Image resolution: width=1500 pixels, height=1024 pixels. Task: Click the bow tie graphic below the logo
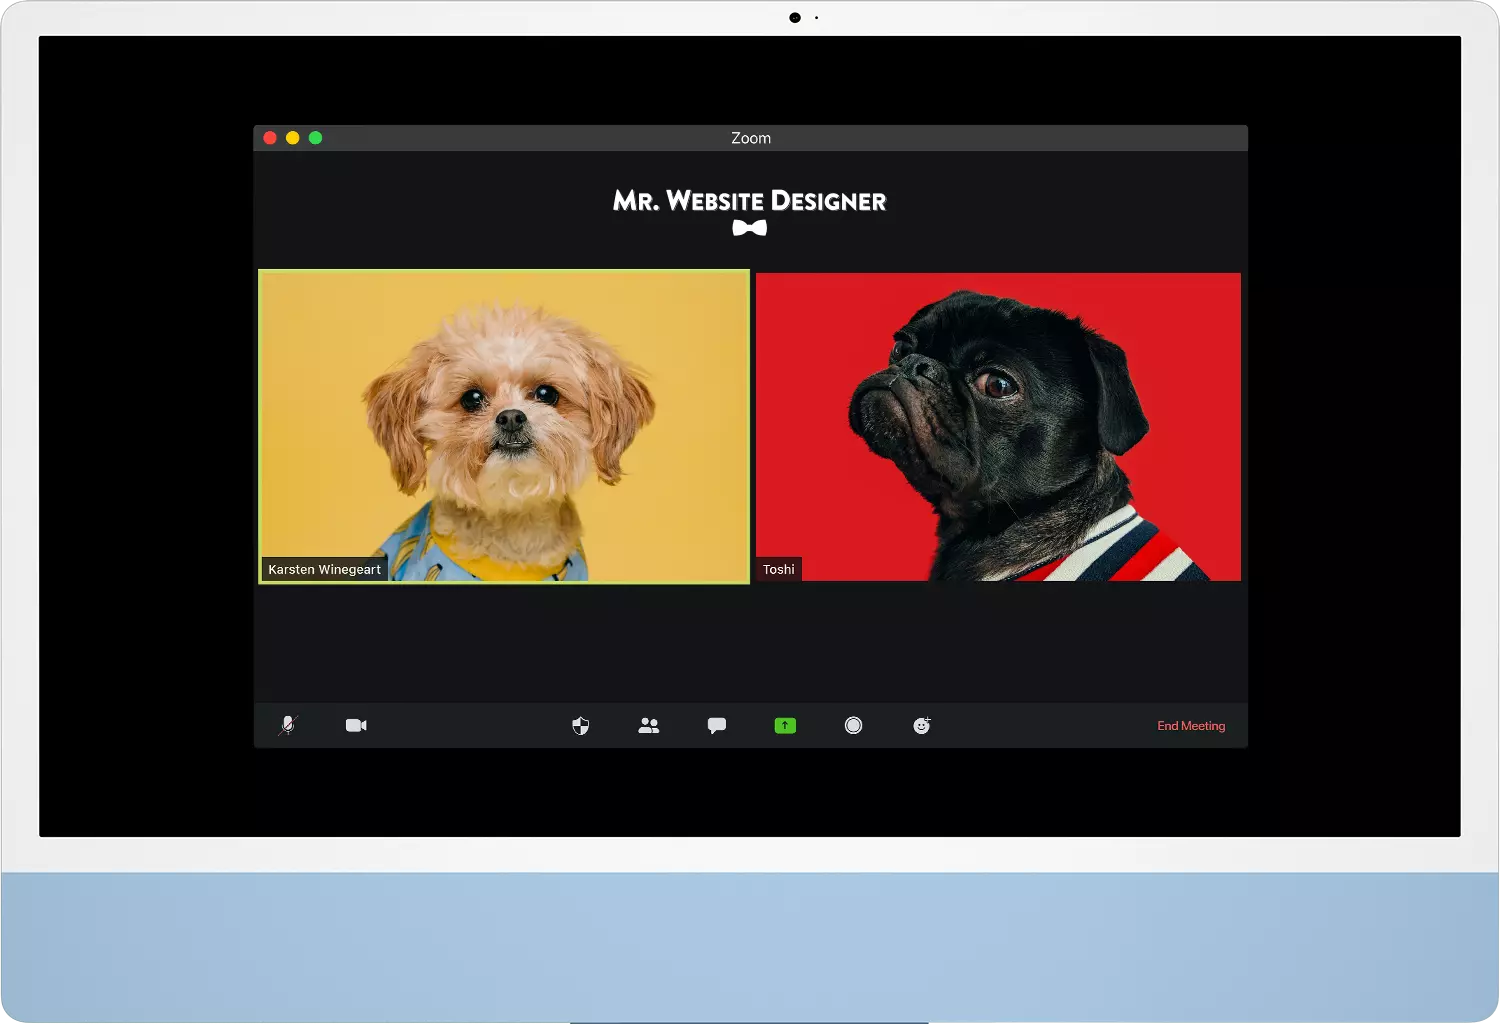pos(750,228)
